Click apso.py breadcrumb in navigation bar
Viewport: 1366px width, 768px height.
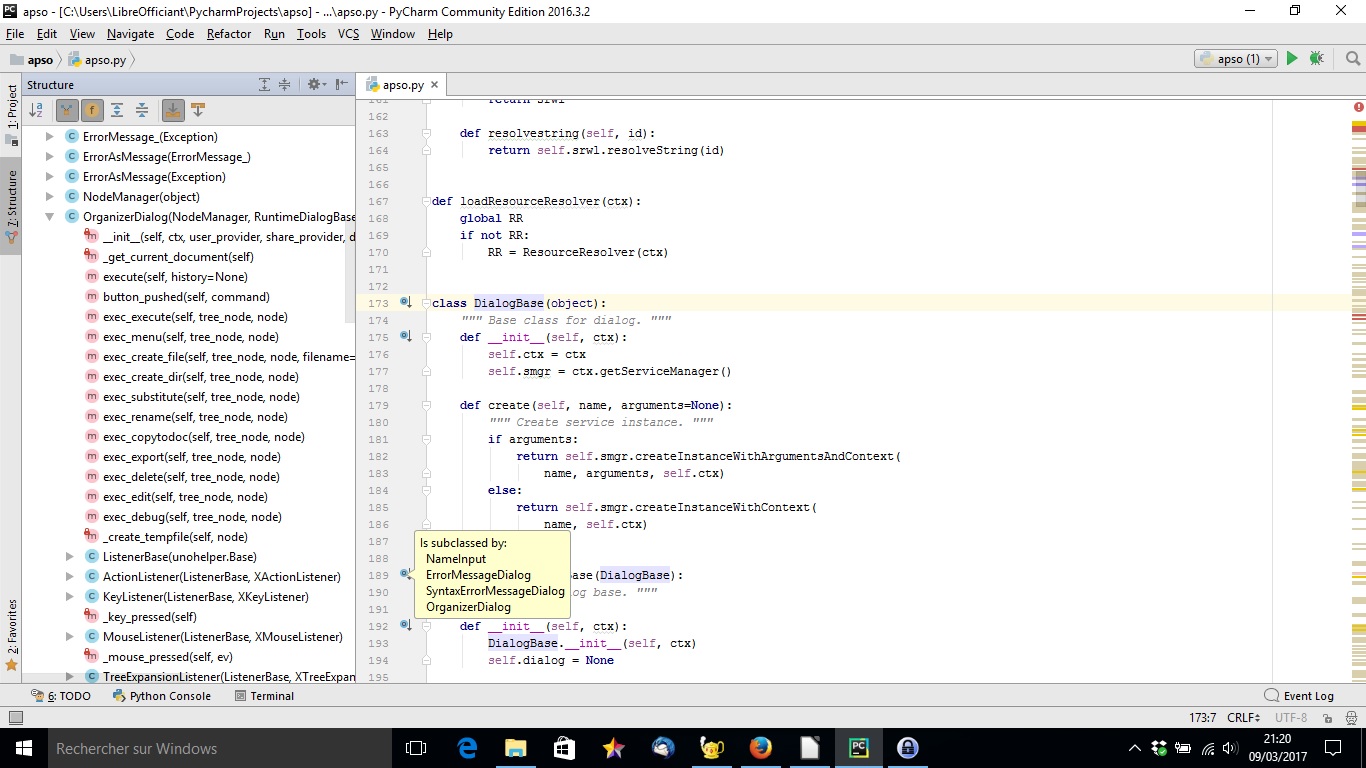97,59
